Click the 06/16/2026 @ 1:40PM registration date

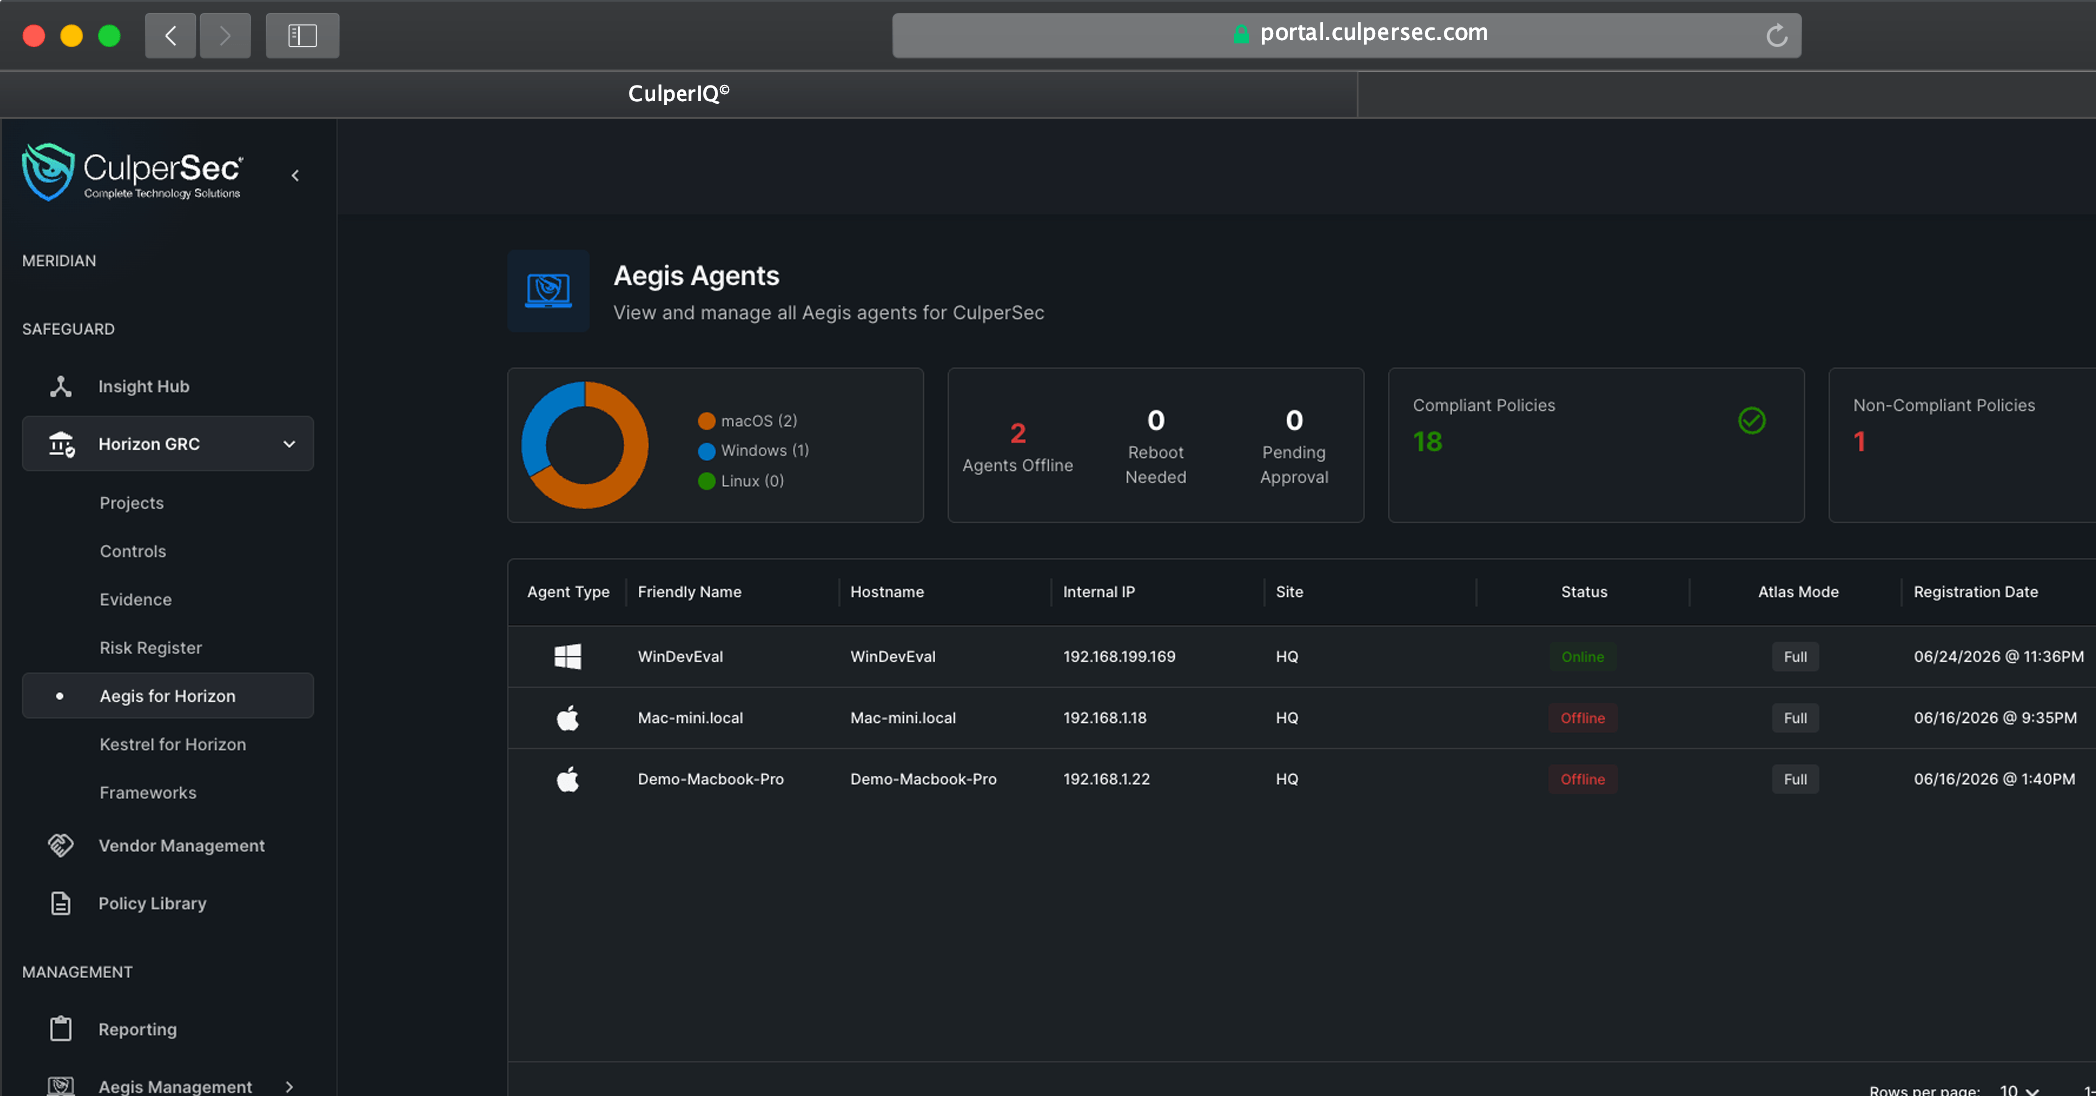coord(1994,779)
